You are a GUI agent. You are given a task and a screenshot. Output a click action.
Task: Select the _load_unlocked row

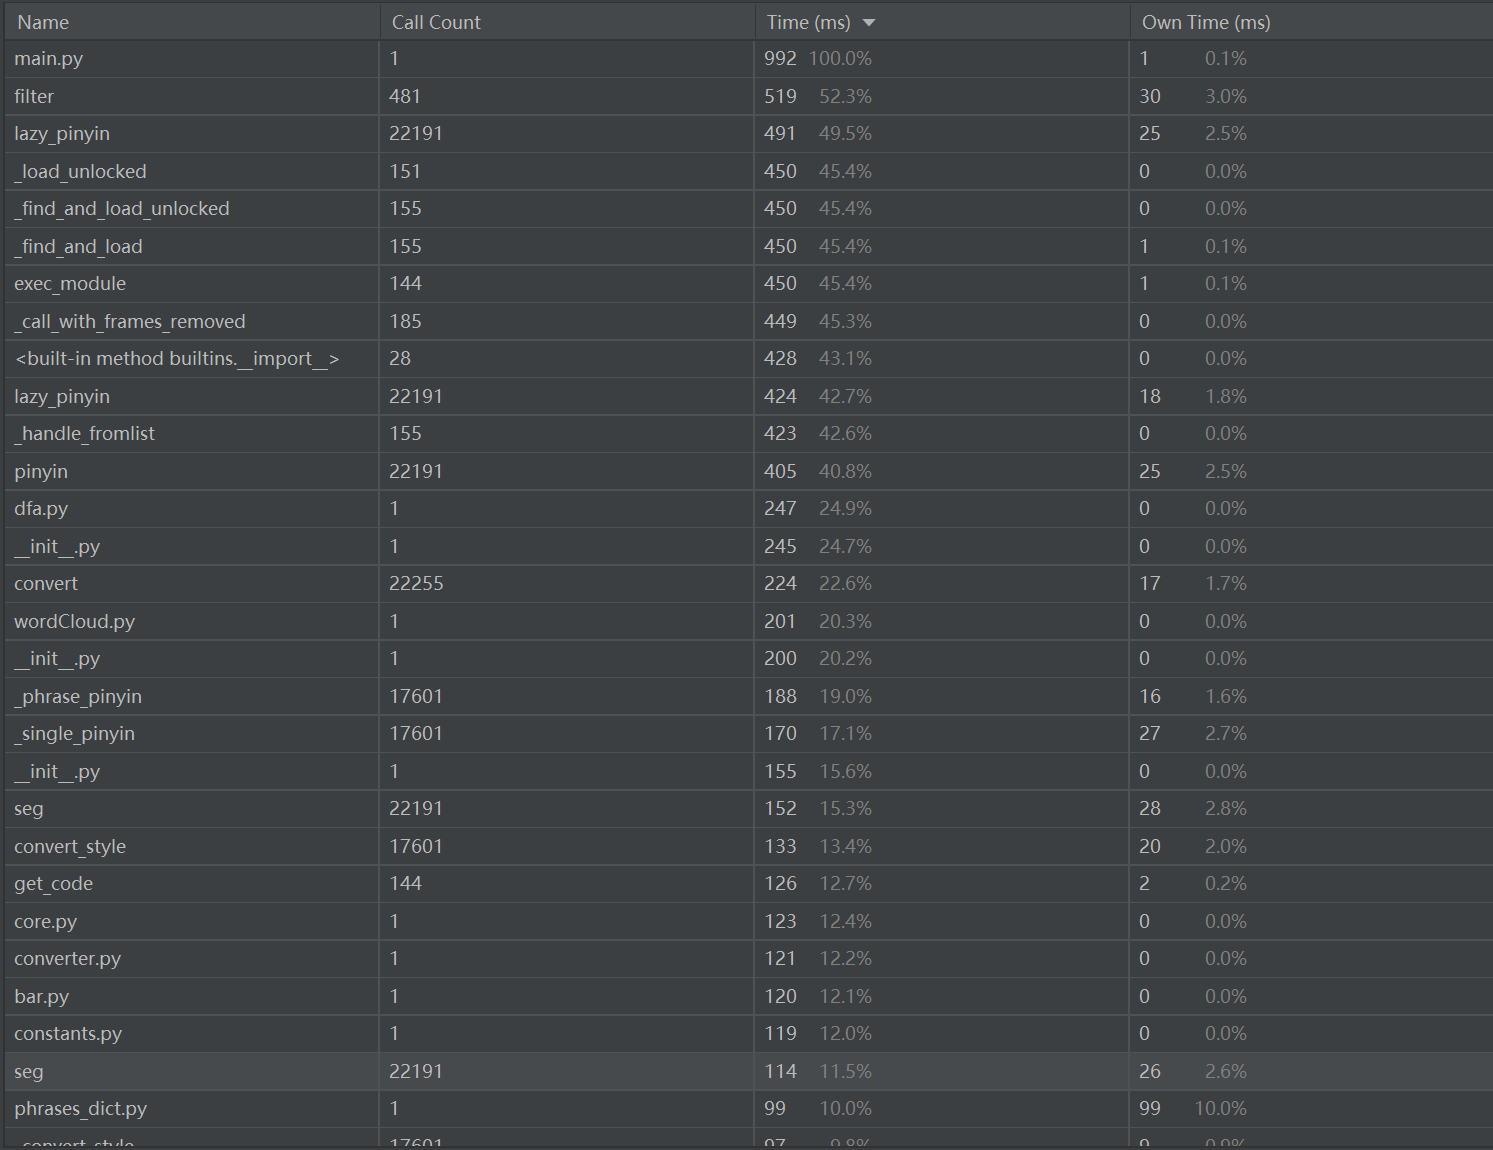(x=748, y=171)
